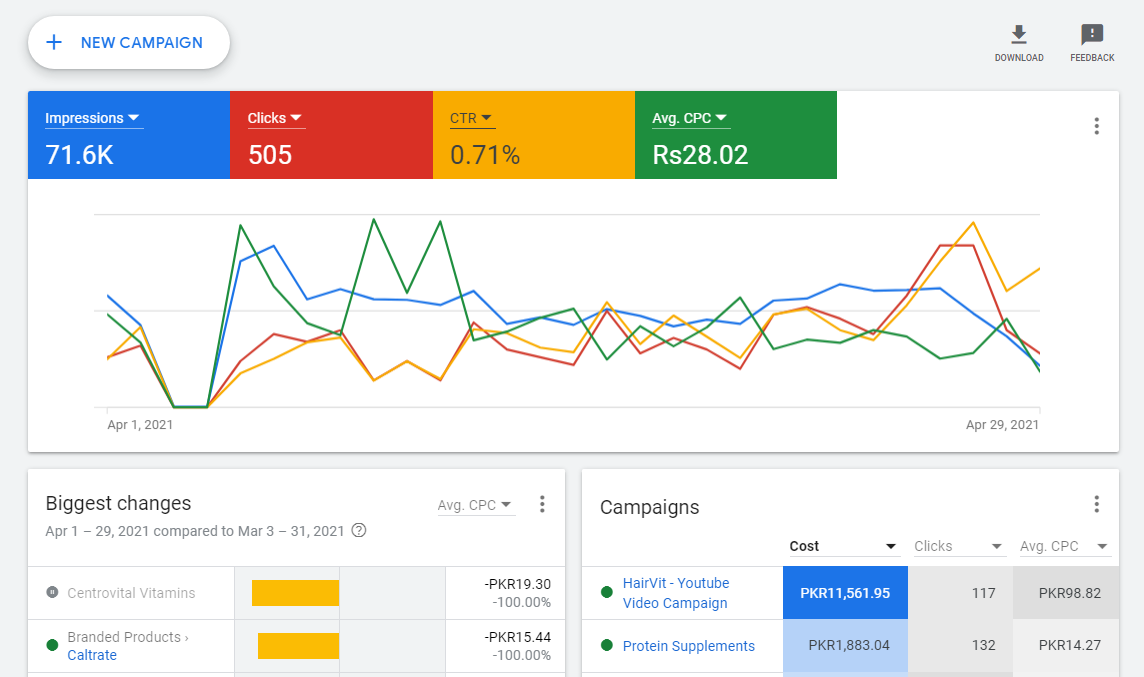Open the Avg. CPC column dropdown in Campaigns
The image size is (1144, 677).
1064,546
